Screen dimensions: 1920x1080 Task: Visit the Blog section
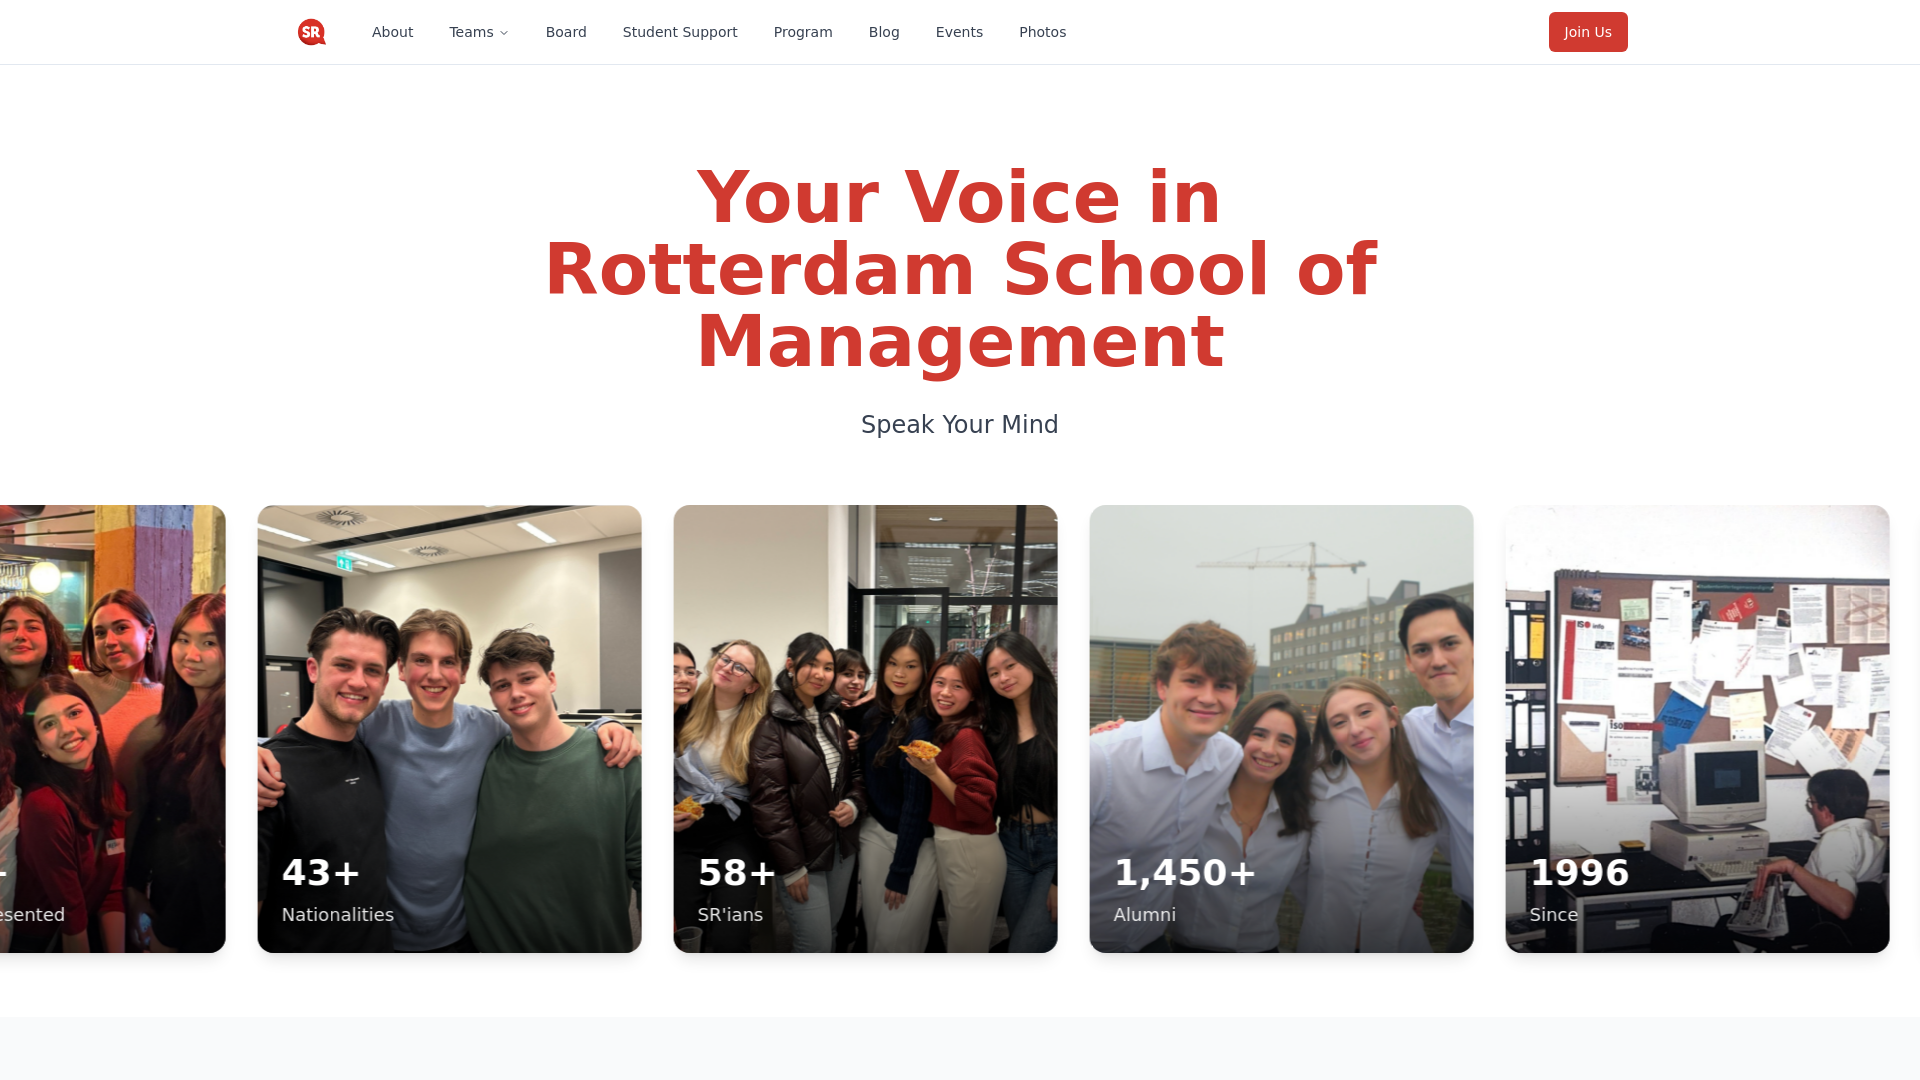(884, 32)
